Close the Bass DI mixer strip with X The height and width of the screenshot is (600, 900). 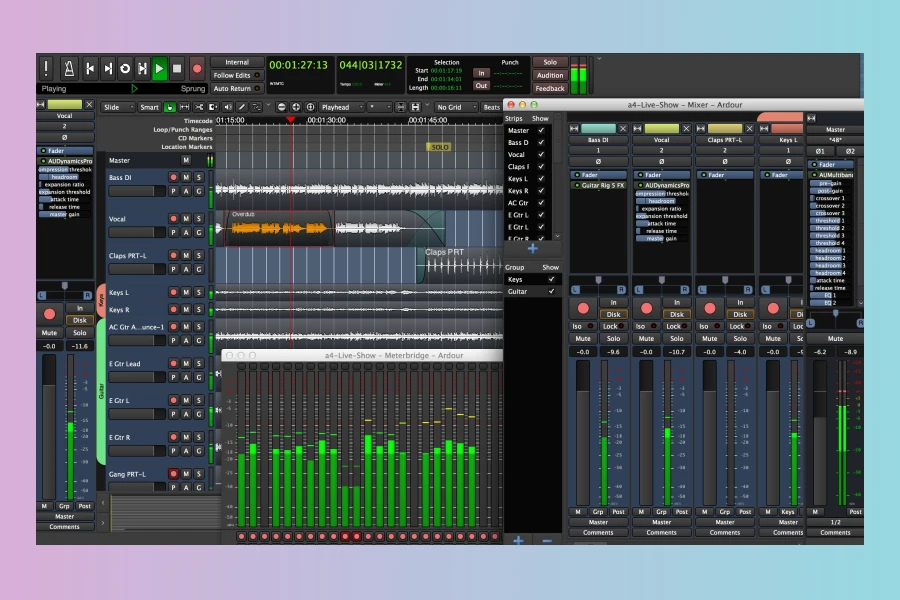tap(623, 129)
